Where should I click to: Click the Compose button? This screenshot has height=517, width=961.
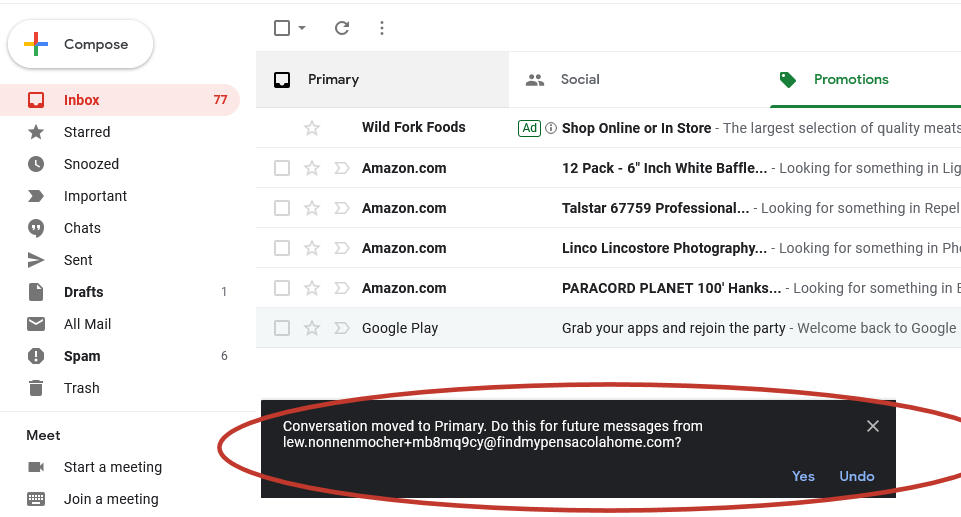tap(80, 44)
